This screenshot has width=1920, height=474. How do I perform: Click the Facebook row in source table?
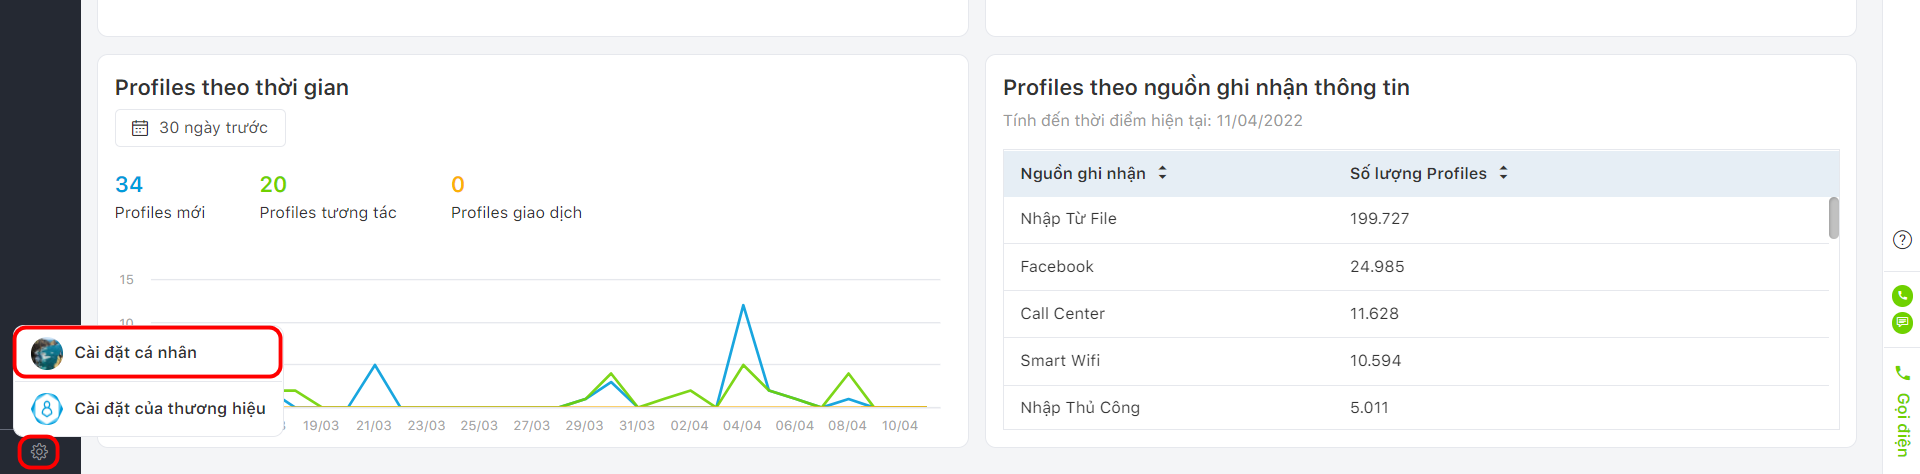click(x=1415, y=267)
